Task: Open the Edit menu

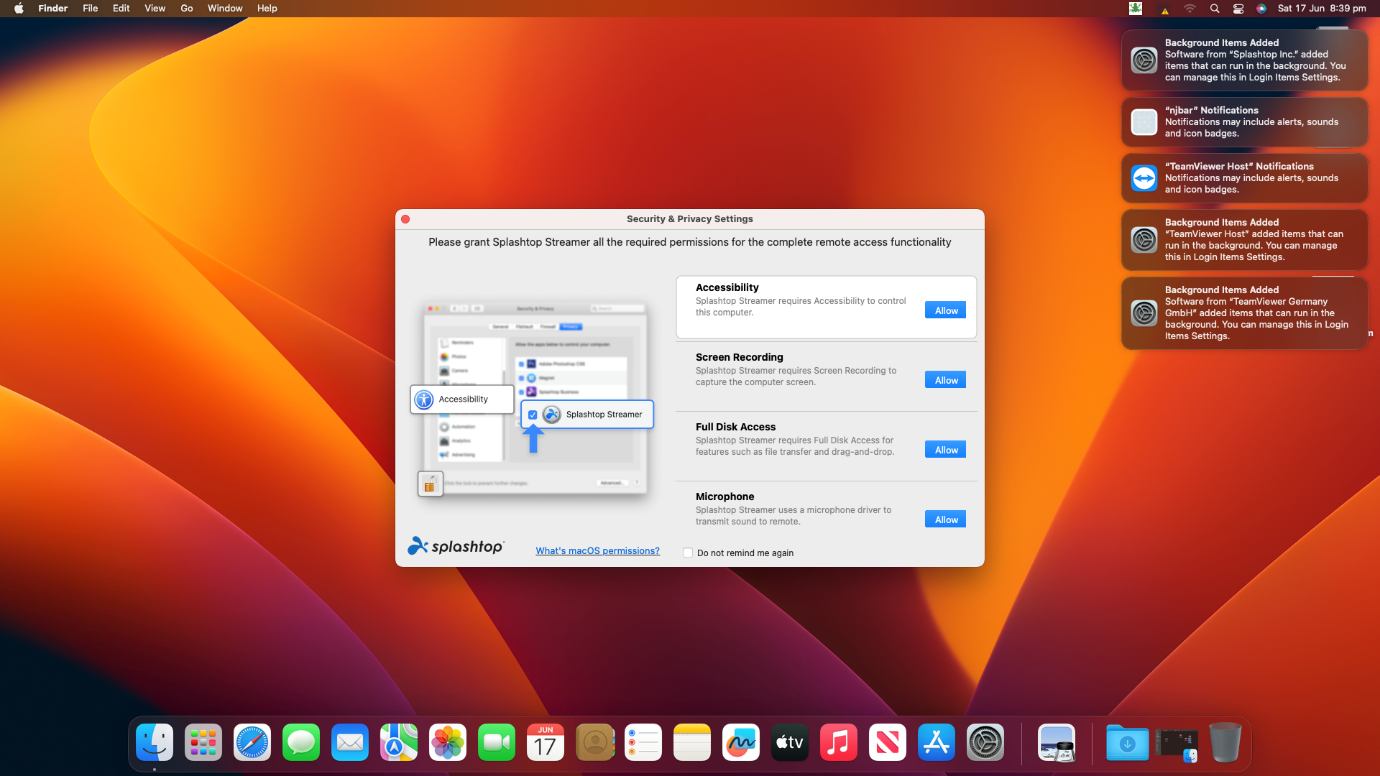Action: [x=121, y=8]
